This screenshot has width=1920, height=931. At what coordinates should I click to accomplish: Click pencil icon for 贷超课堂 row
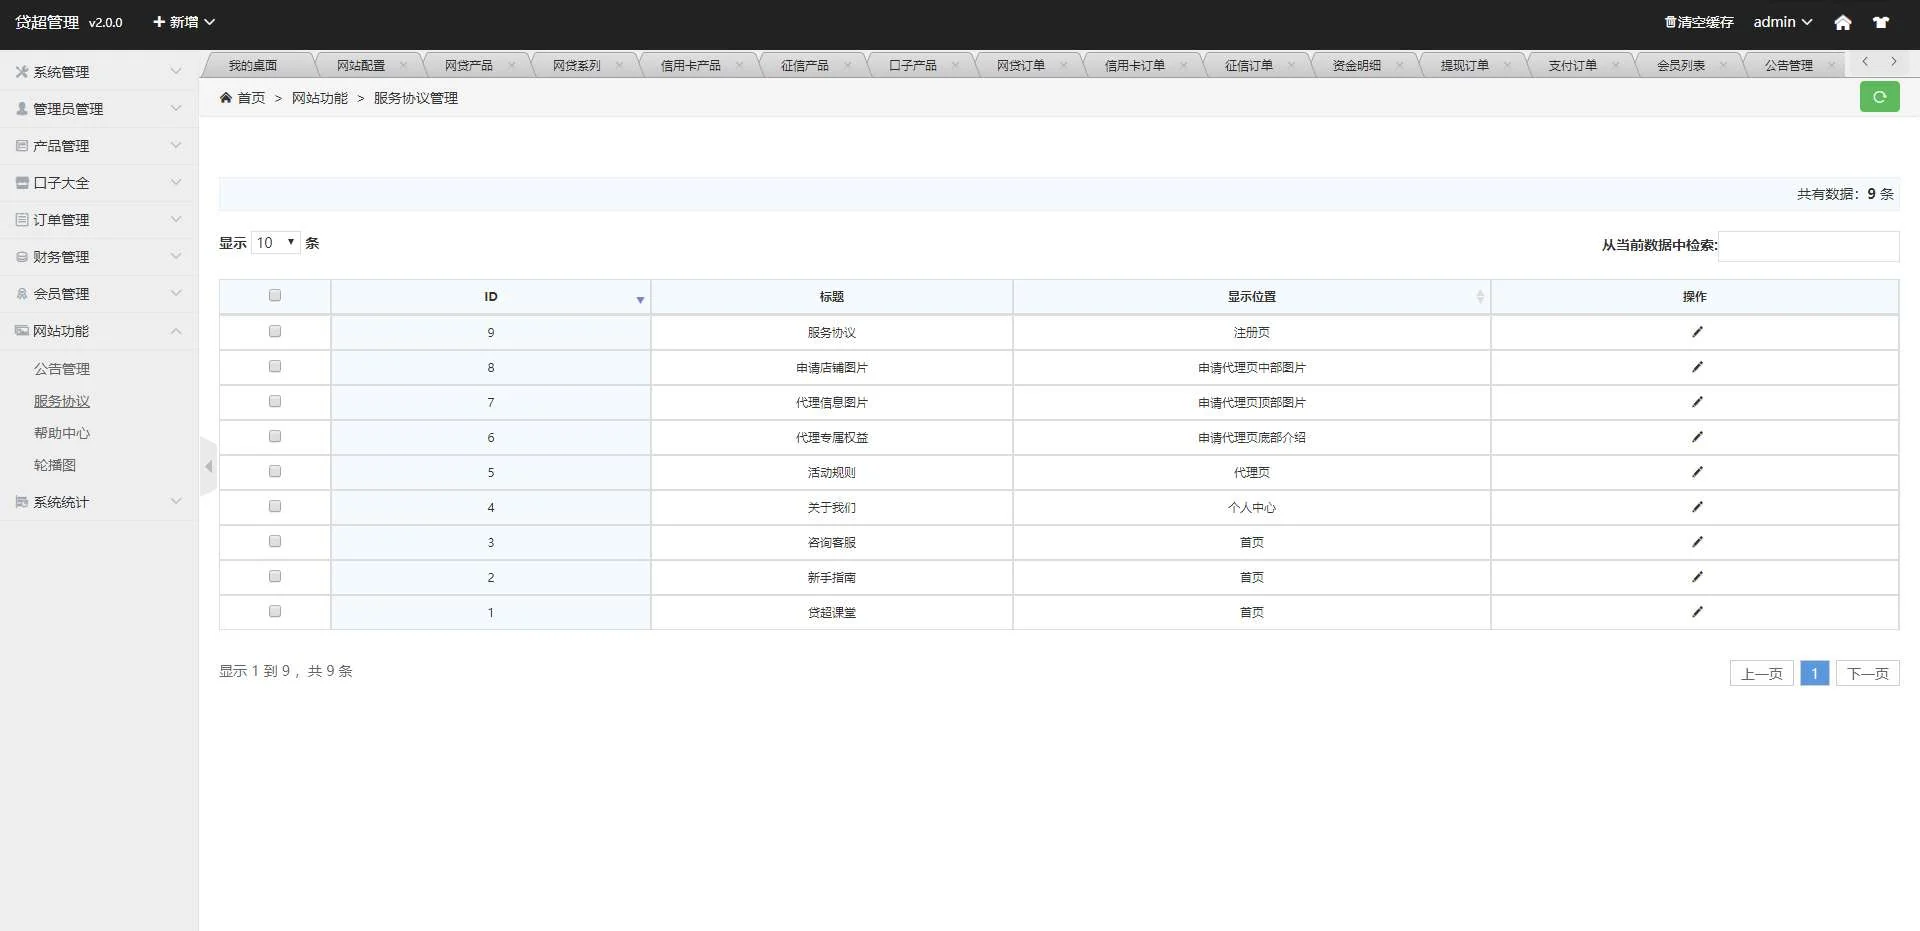pos(1696,612)
